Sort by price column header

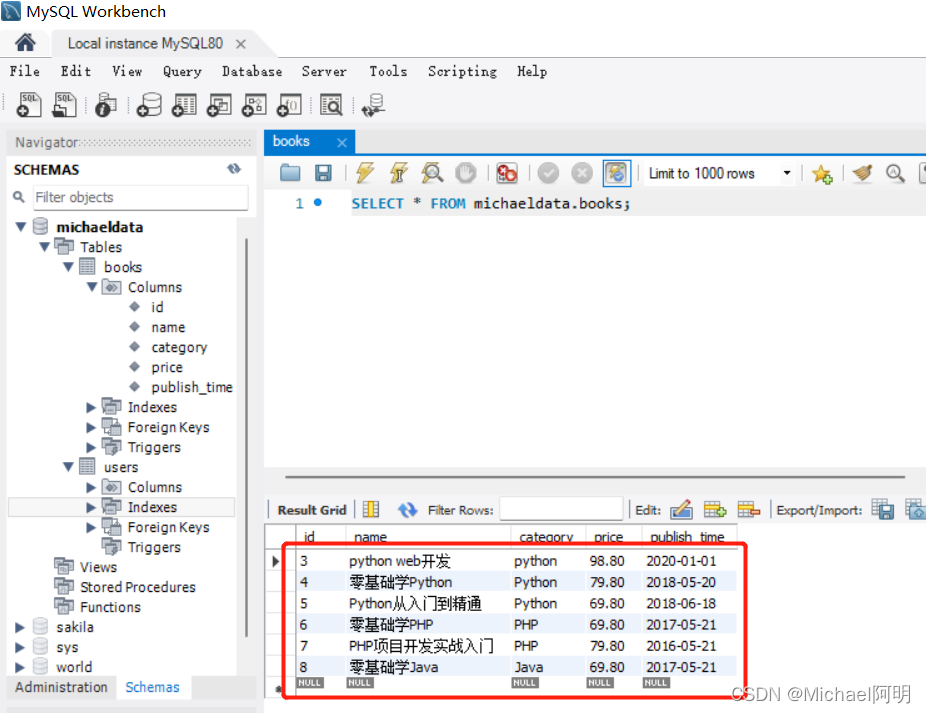click(608, 537)
